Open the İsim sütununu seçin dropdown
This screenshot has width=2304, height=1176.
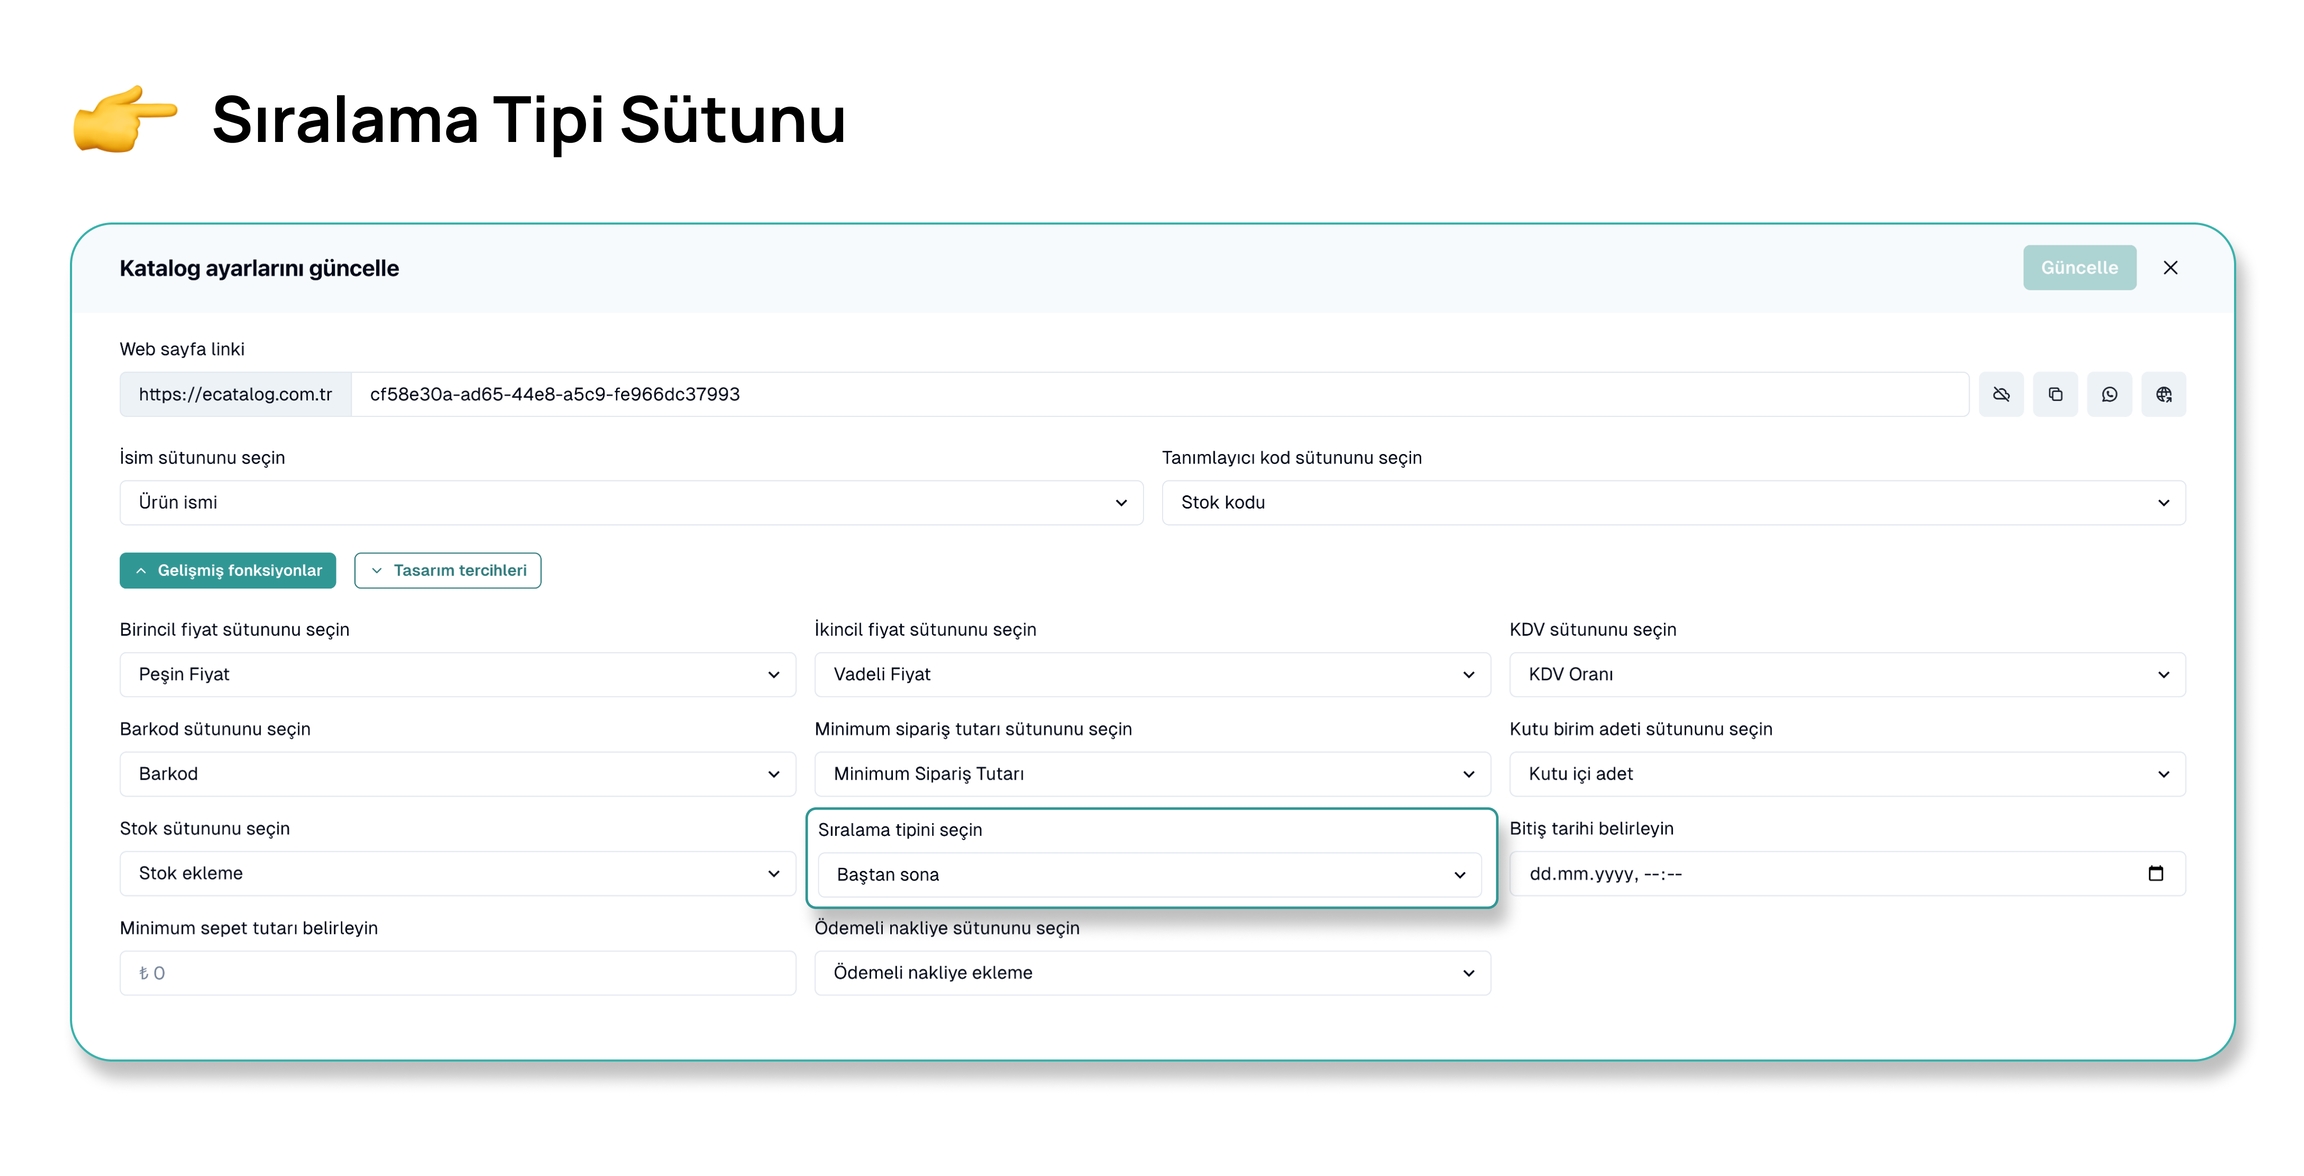click(630, 502)
